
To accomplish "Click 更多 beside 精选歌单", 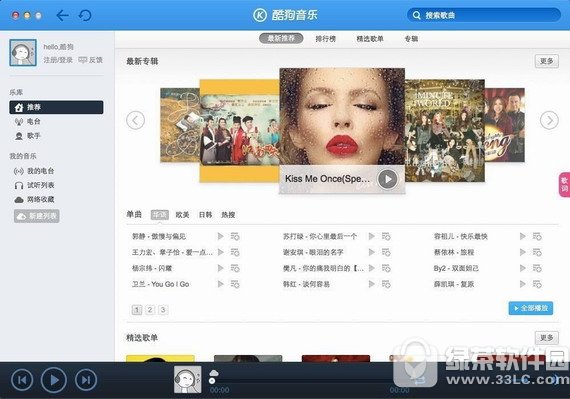I will (547, 338).
